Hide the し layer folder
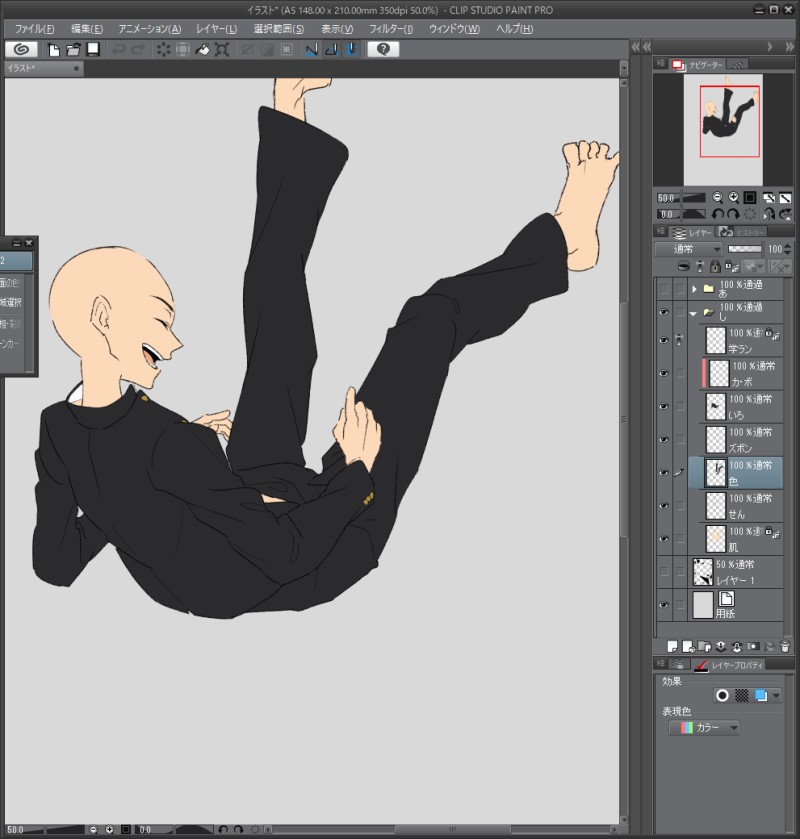Screen dimensions: 800x839 click(x=664, y=312)
